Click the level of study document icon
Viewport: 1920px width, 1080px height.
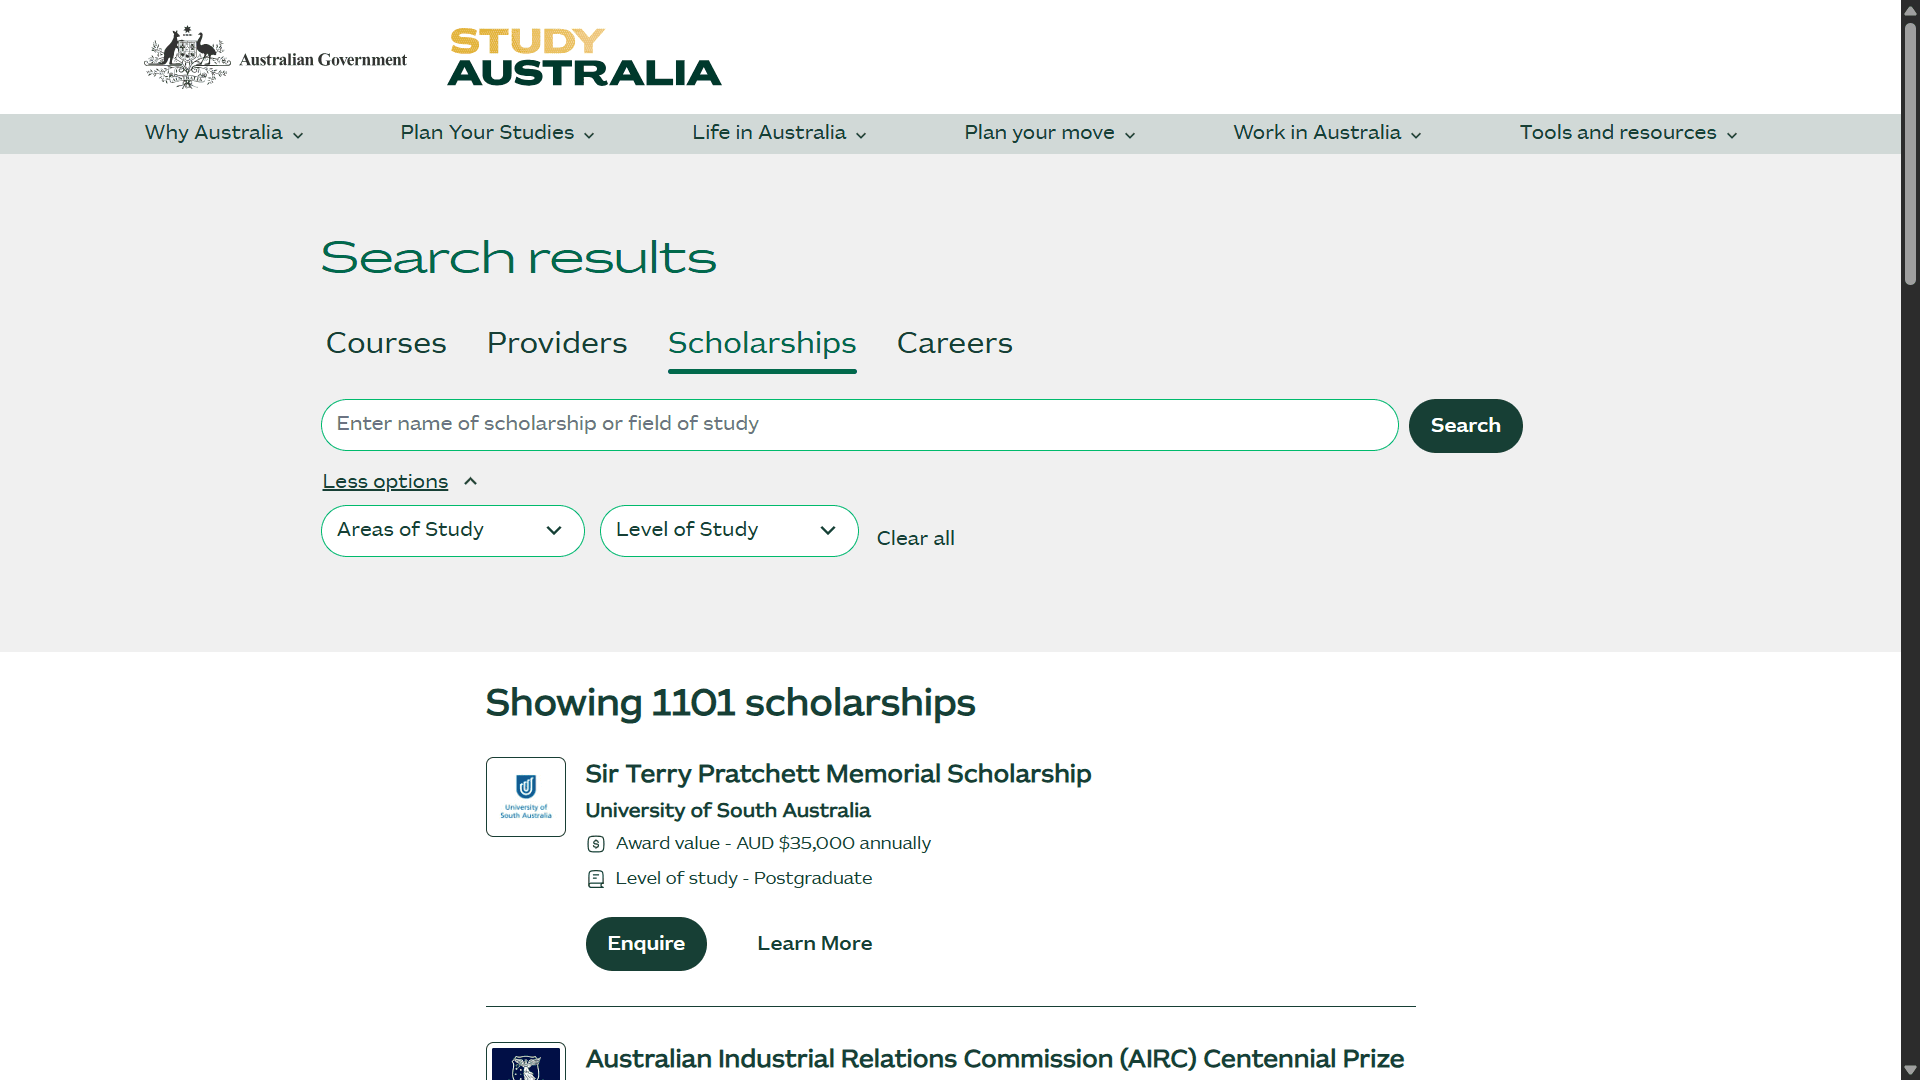[597, 879]
